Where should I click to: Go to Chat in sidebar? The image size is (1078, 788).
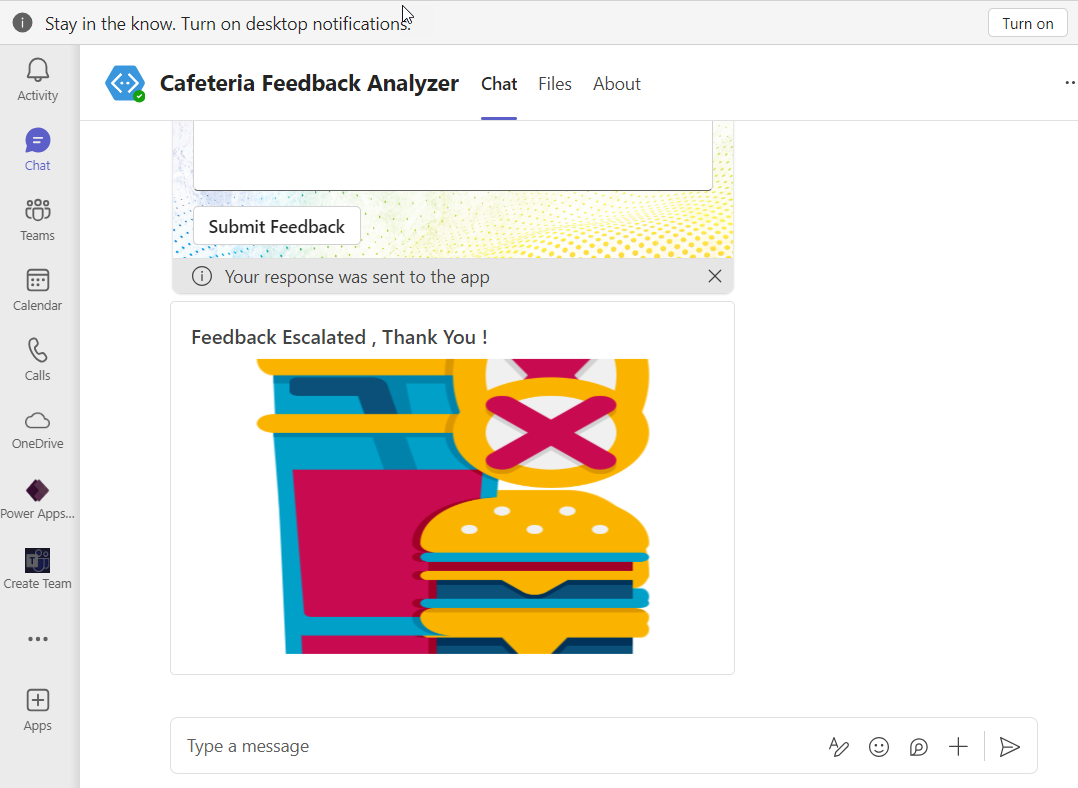pos(38,149)
